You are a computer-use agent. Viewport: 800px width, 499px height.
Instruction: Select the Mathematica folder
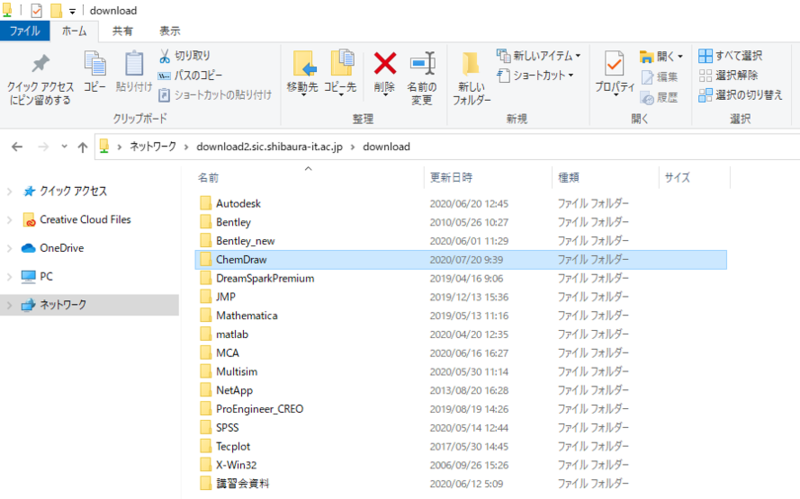coord(247,316)
